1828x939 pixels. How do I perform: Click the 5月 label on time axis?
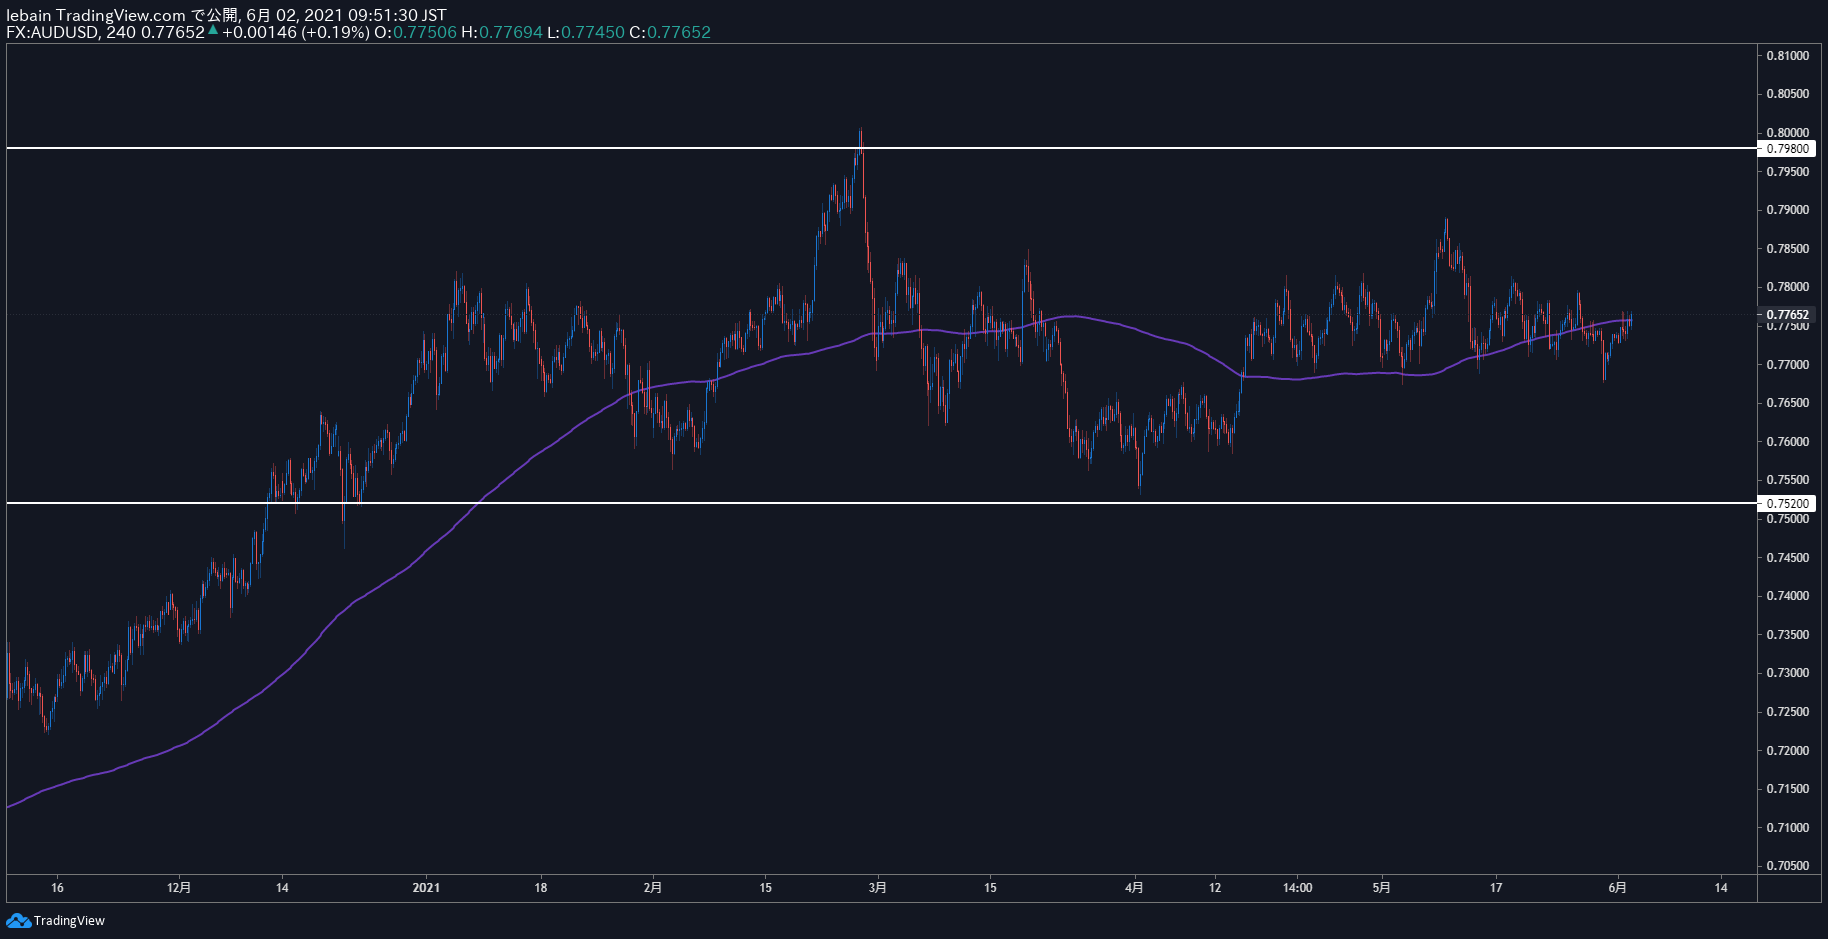[x=1381, y=888]
